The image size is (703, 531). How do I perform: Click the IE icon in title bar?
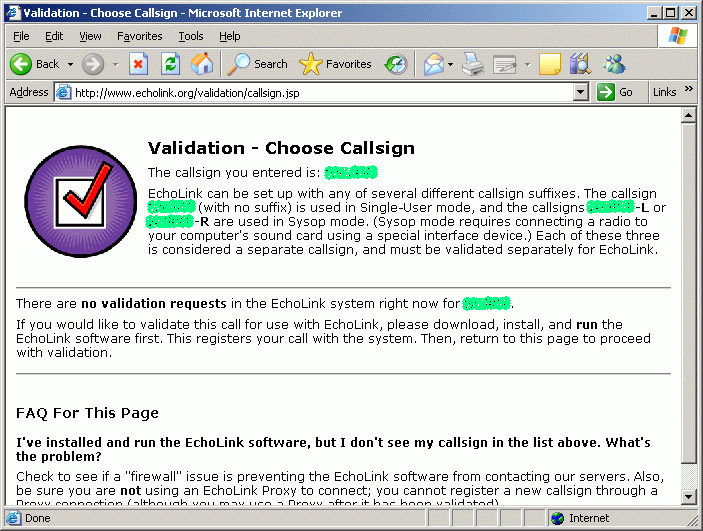[13, 13]
